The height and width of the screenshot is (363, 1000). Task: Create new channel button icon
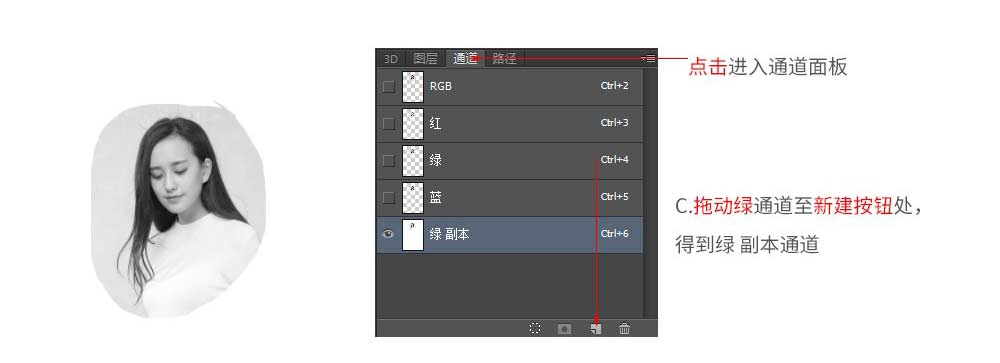pyautogui.click(x=596, y=329)
